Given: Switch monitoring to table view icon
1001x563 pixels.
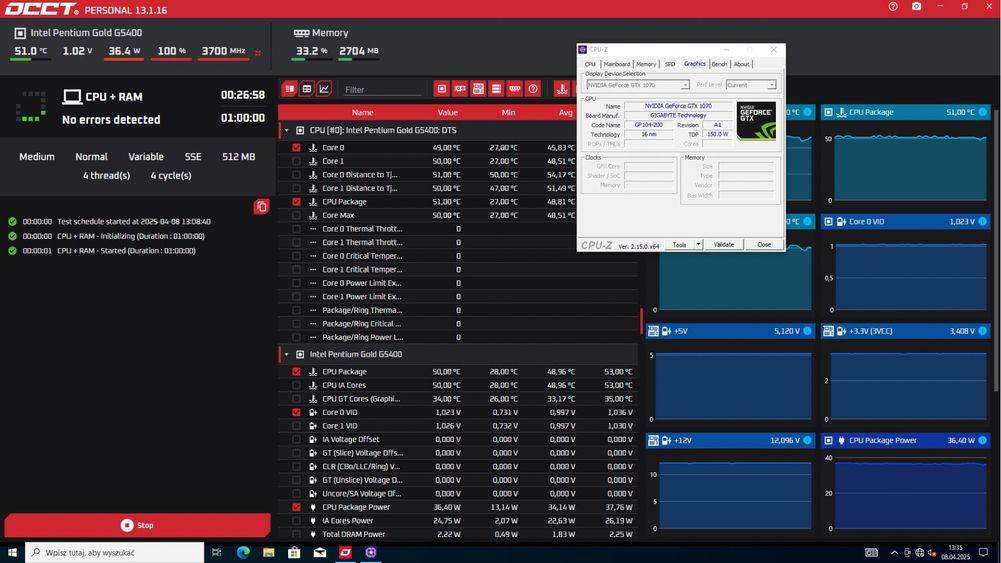Looking at the screenshot, I should pyautogui.click(x=307, y=89).
